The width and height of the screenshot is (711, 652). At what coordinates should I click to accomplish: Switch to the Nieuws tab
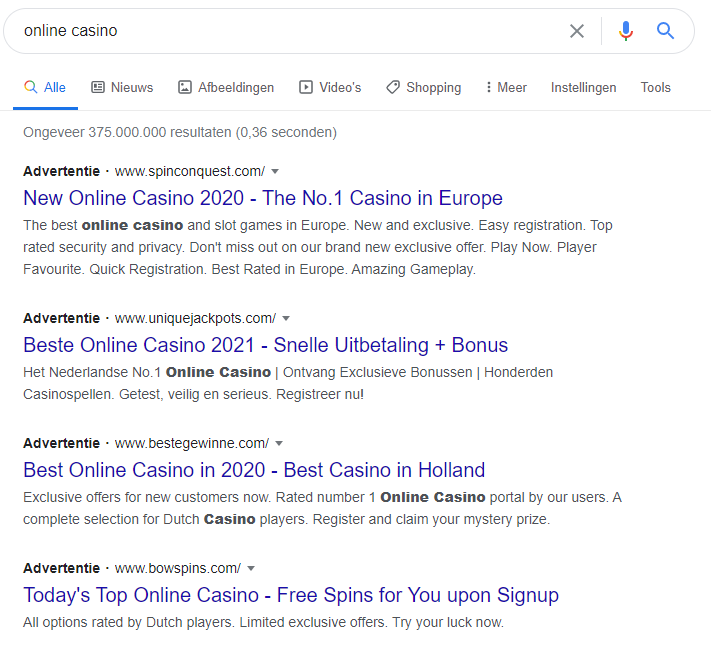coord(122,88)
